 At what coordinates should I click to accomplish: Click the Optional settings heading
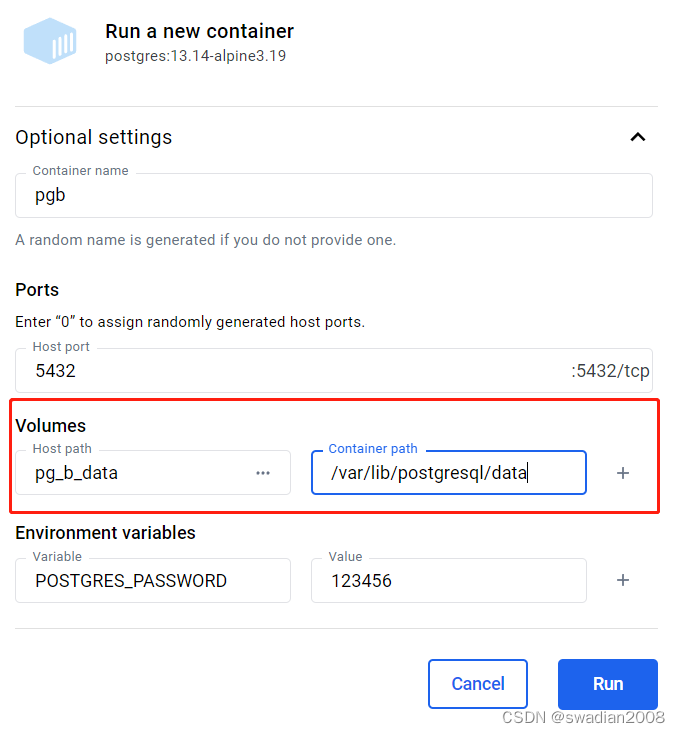pos(94,137)
